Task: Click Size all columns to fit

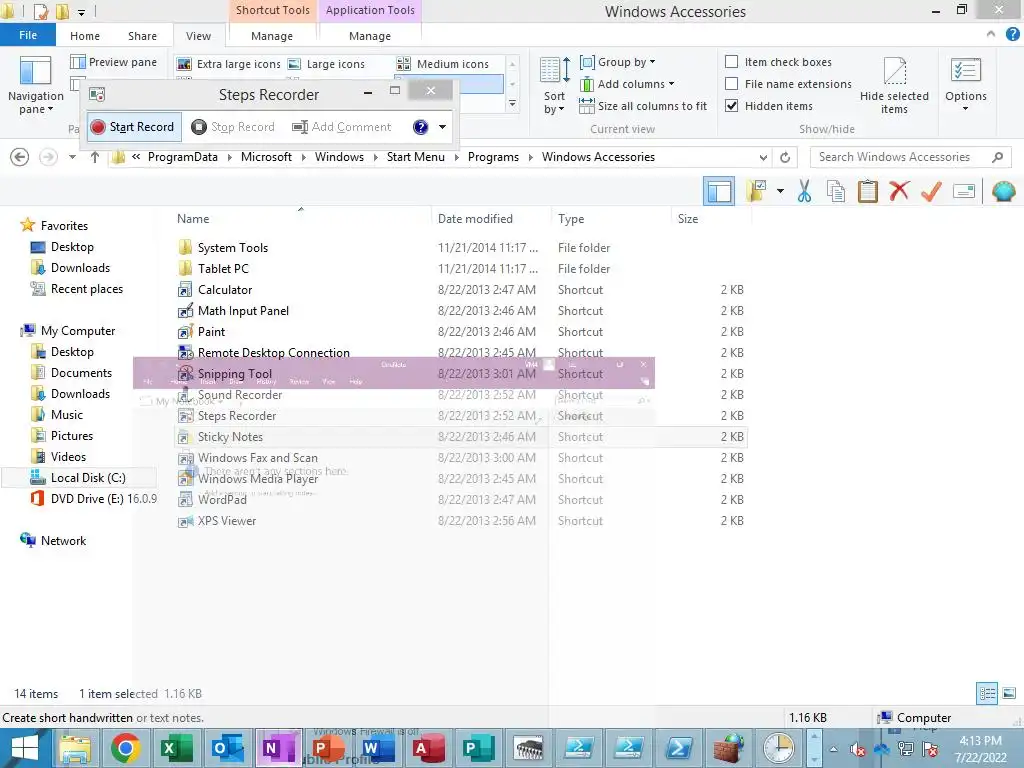Action: point(643,106)
